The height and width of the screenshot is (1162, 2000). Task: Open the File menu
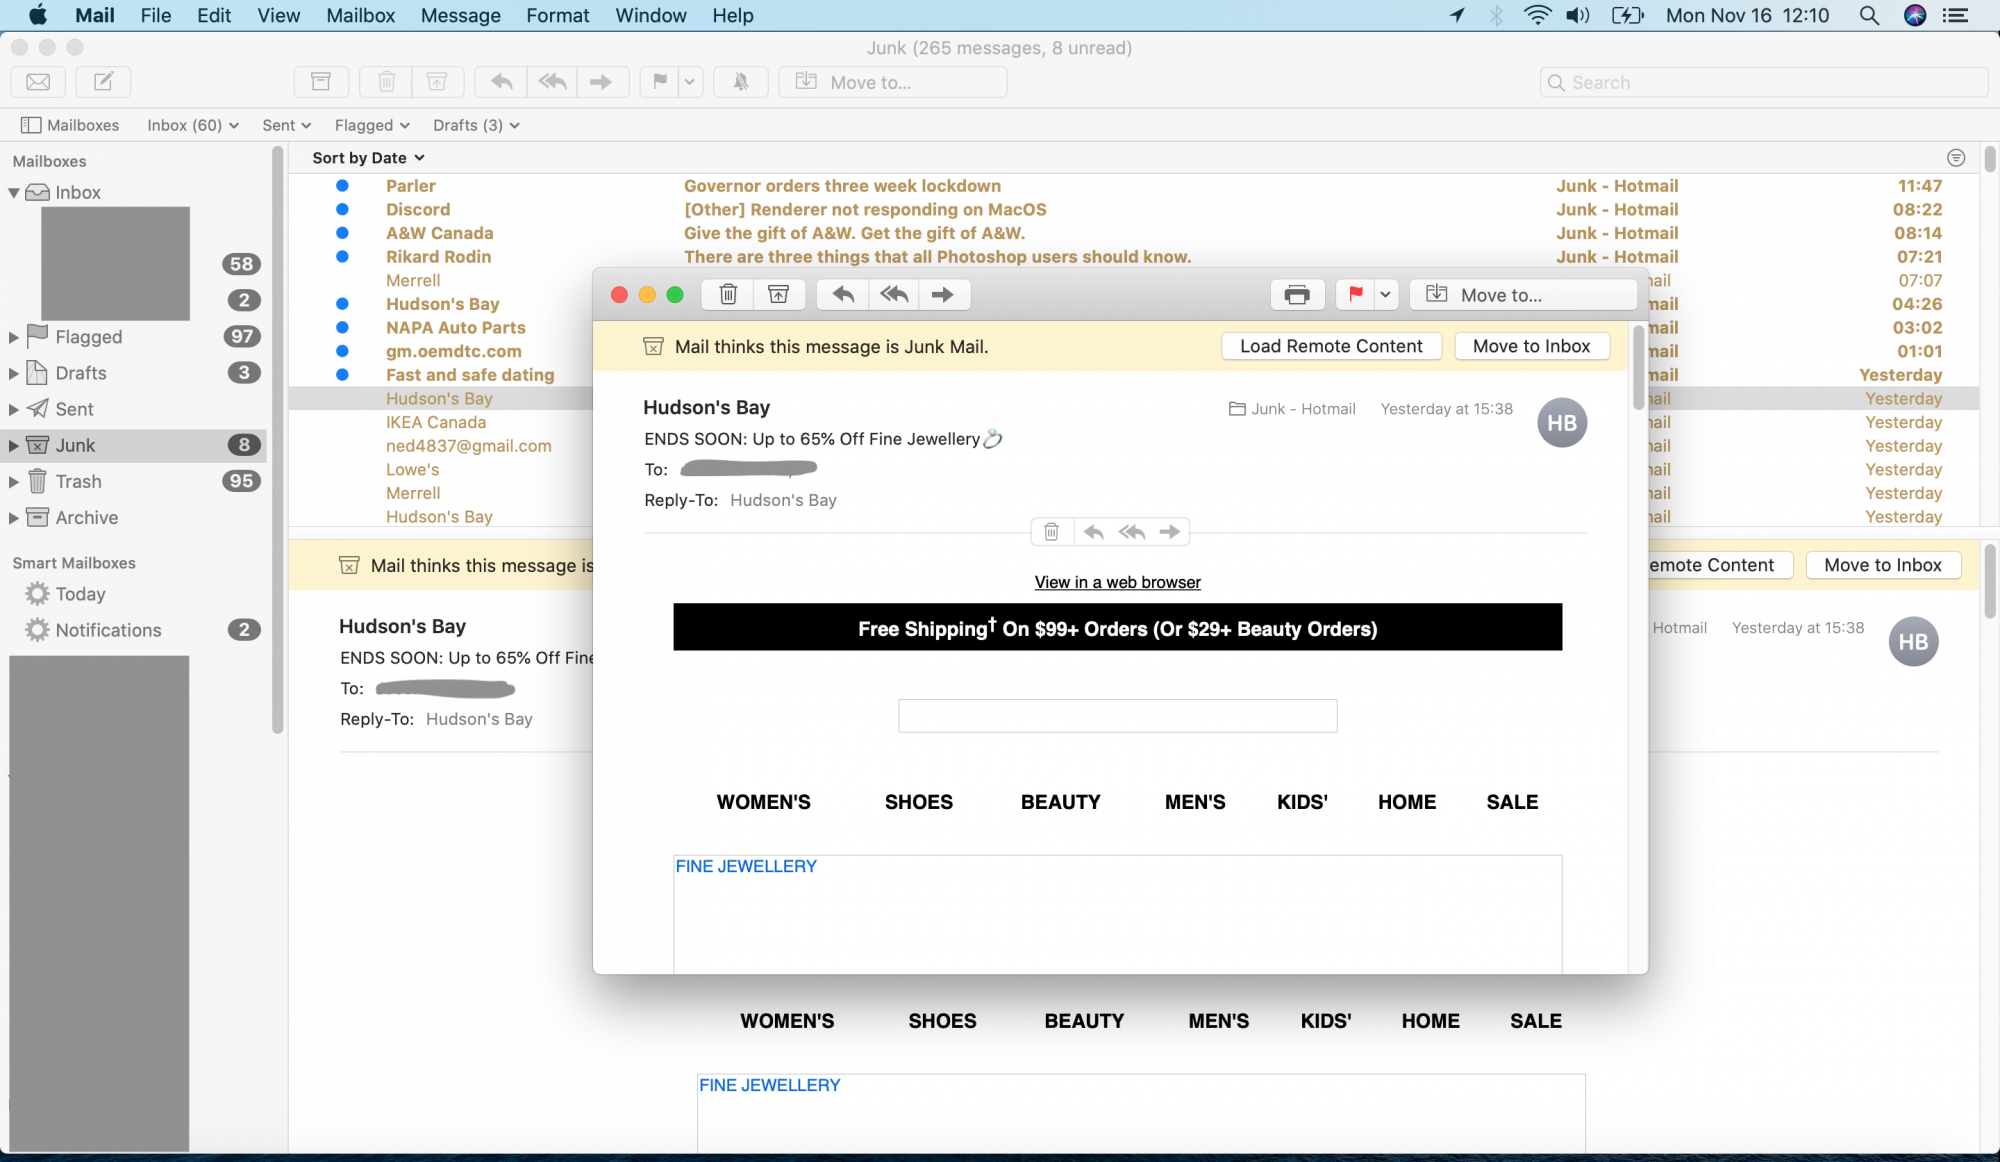tap(156, 15)
